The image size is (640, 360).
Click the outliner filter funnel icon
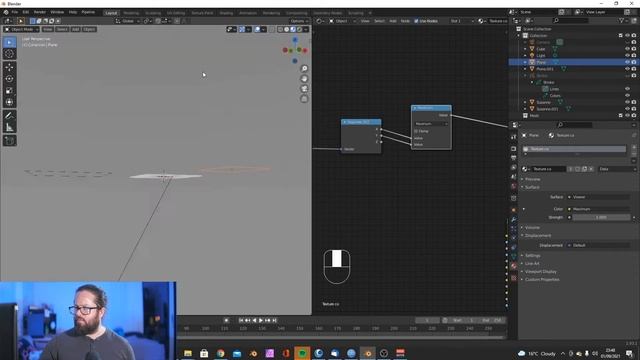(x=622, y=20)
